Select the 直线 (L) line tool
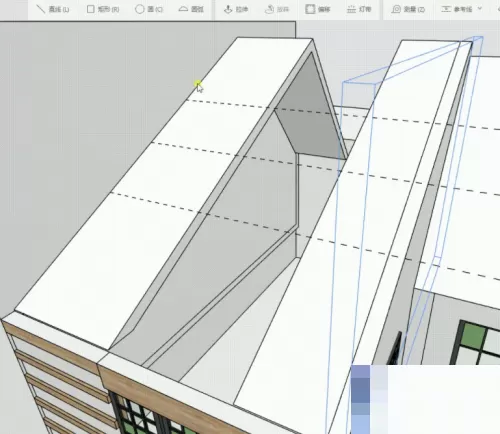 (52, 9)
